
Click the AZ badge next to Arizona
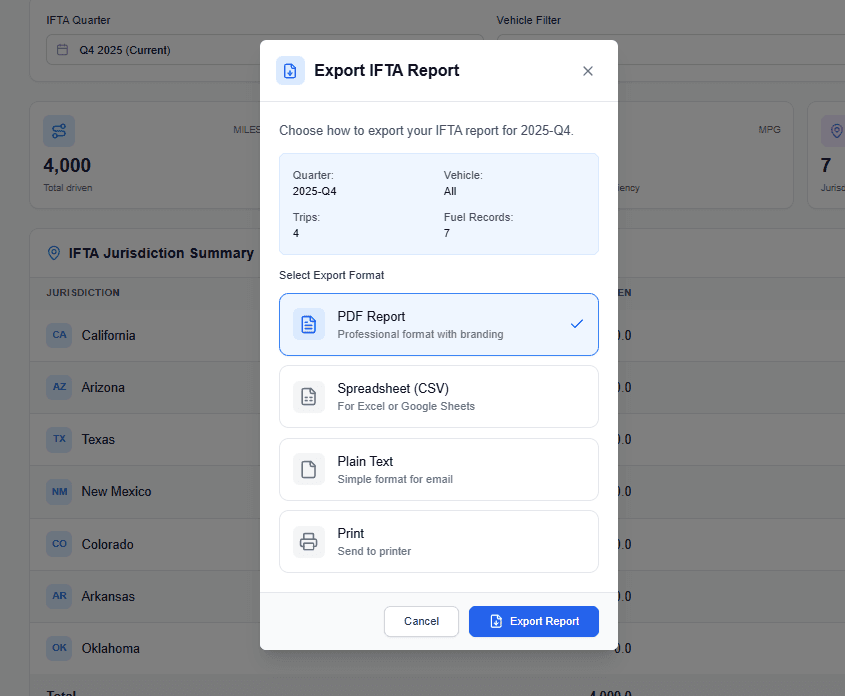(x=59, y=387)
